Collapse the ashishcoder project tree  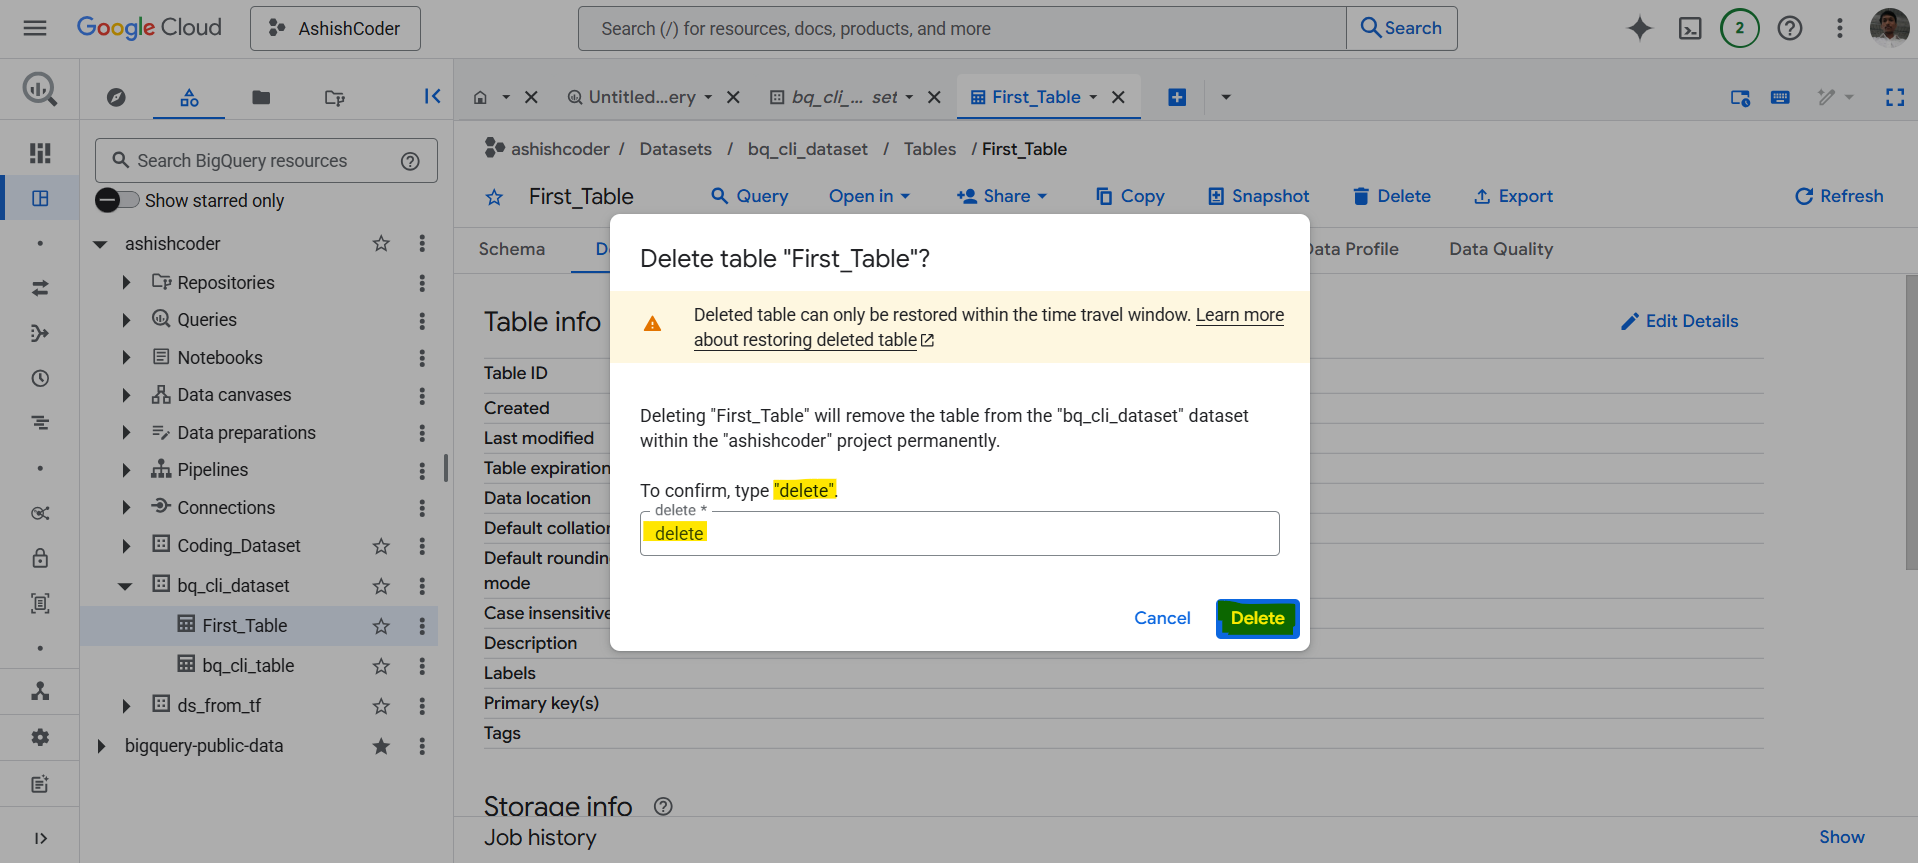[100, 244]
